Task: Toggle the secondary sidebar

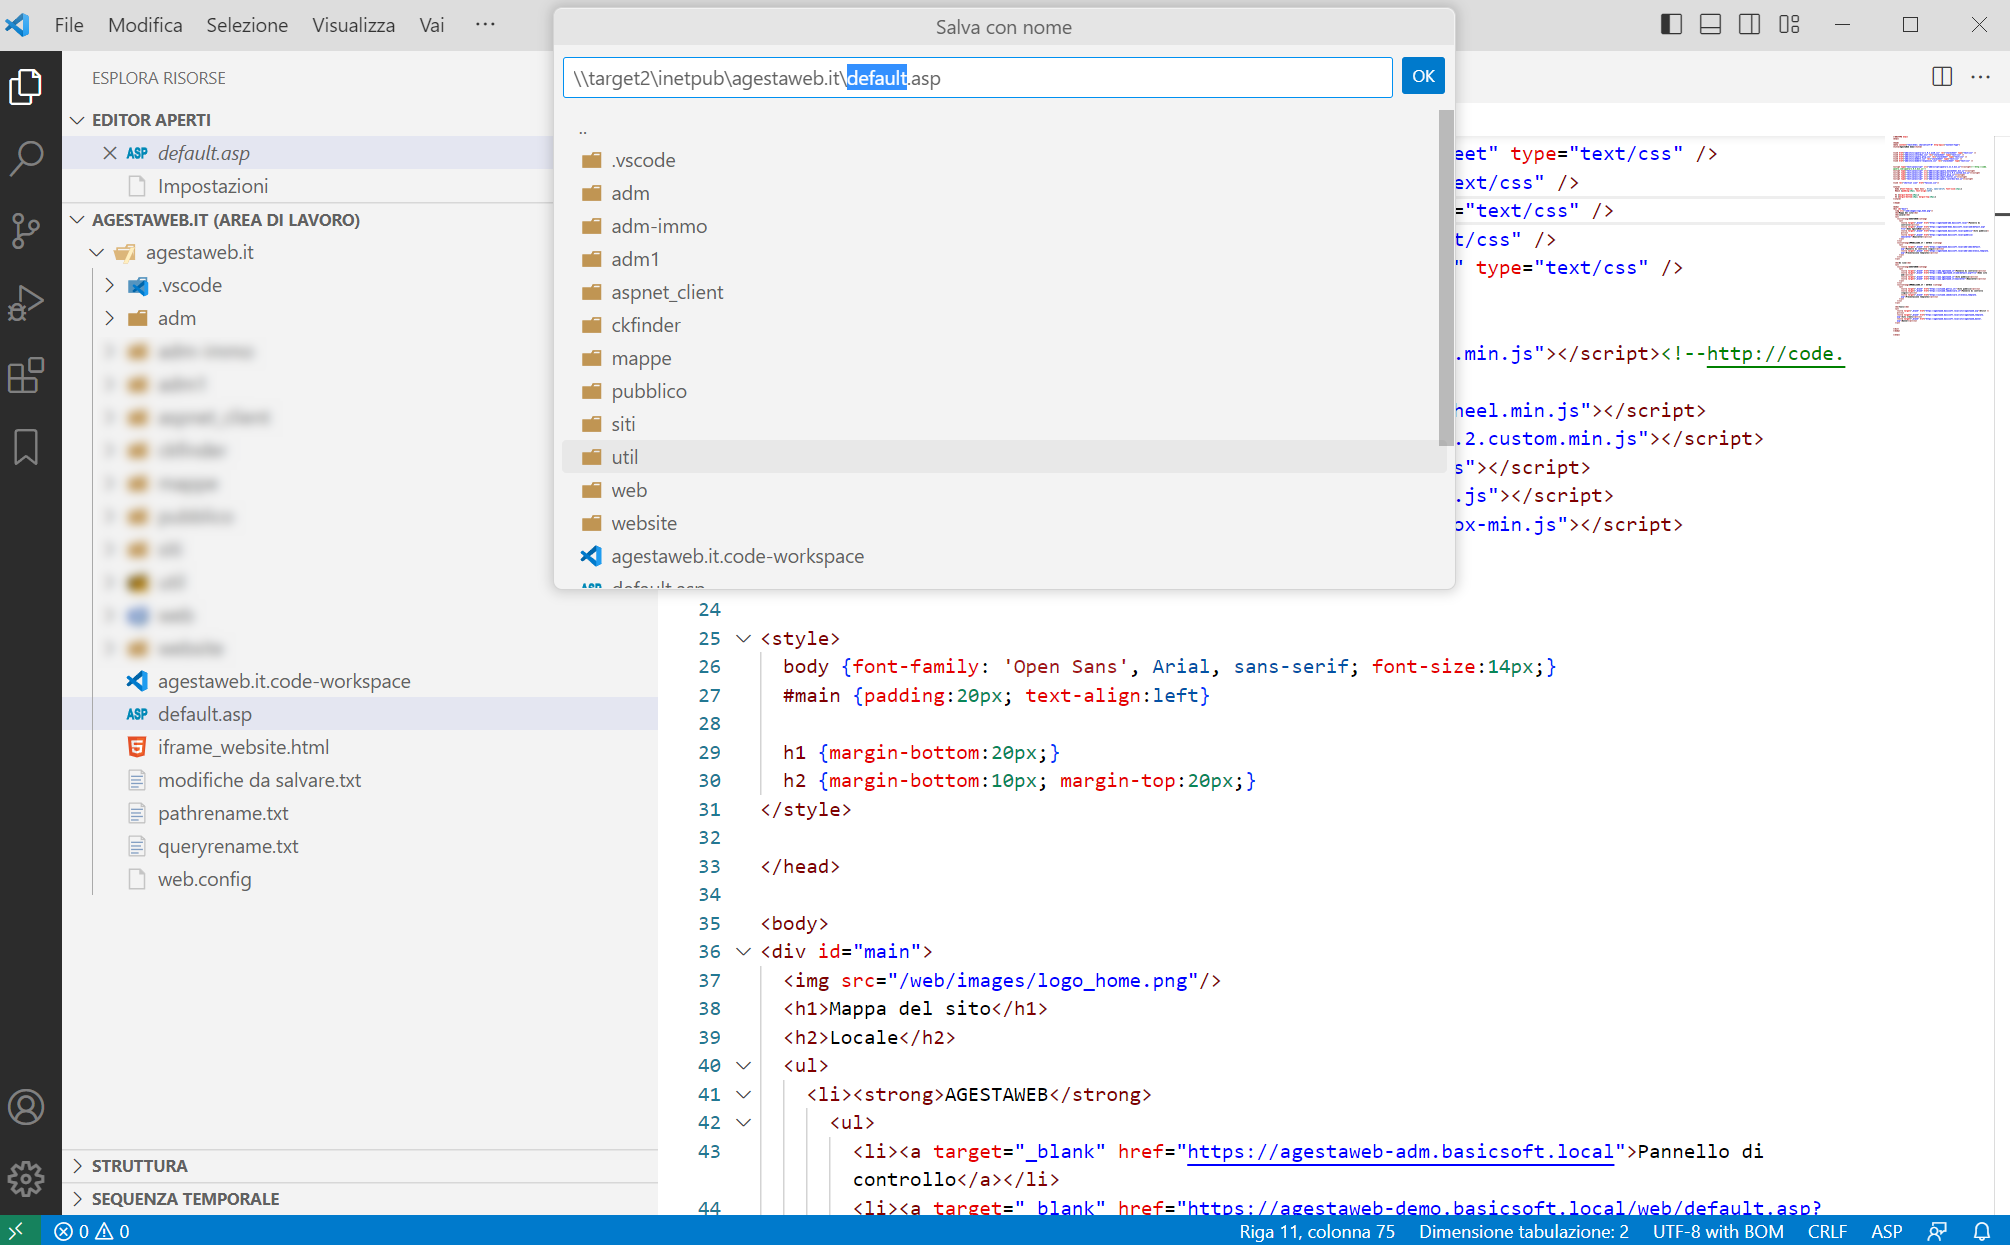Action: [x=1749, y=24]
